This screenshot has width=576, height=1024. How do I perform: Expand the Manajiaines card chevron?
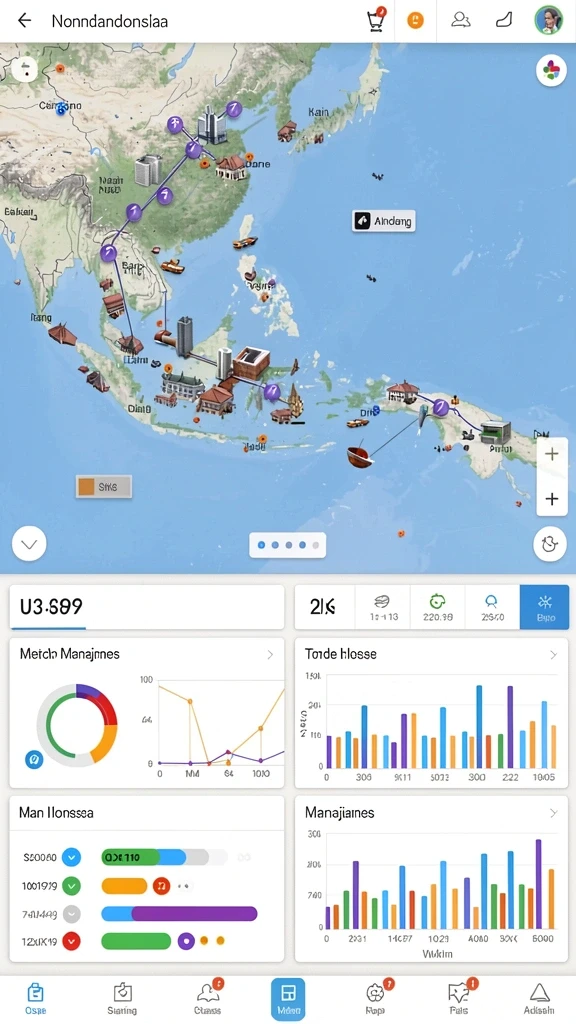point(553,813)
